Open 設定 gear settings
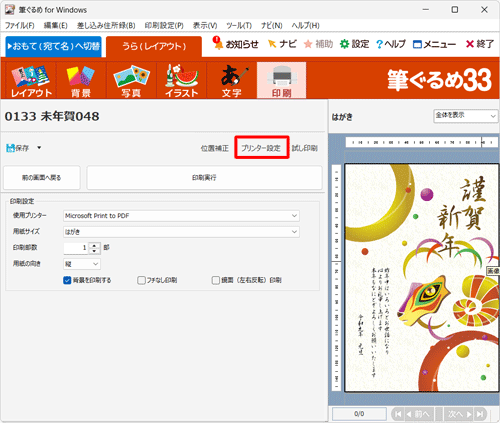500x423 pixels. point(344,44)
